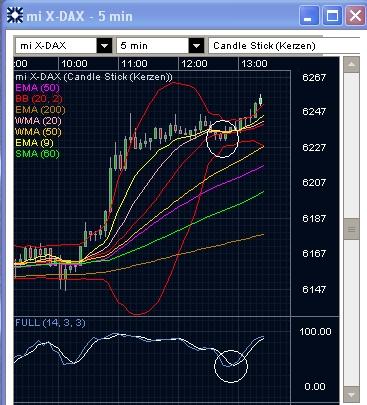Click the 6207 price axis value
This screenshot has height=405, width=367.
pos(314,182)
